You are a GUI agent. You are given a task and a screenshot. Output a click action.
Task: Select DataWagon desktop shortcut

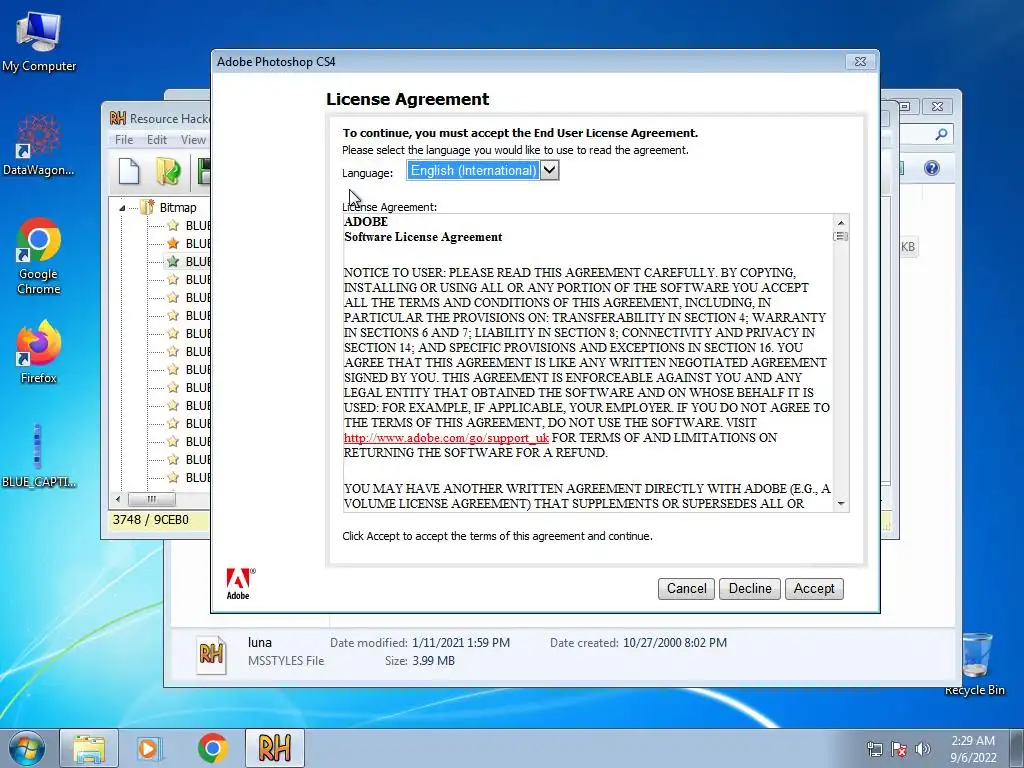39,145
